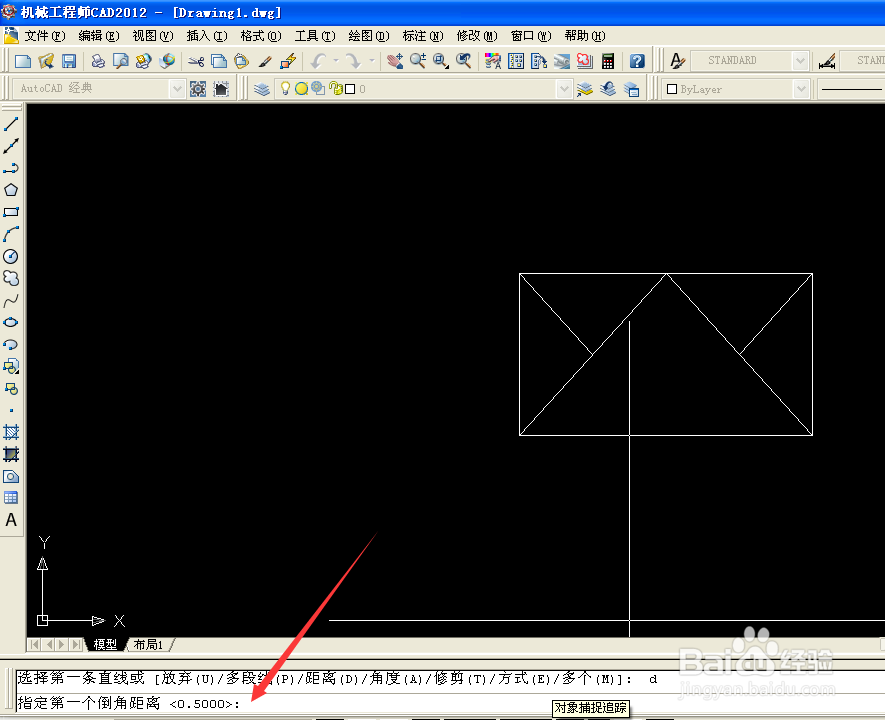Open 绘图(D) menu
The height and width of the screenshot is (720, 885).
tap(369, 36)
